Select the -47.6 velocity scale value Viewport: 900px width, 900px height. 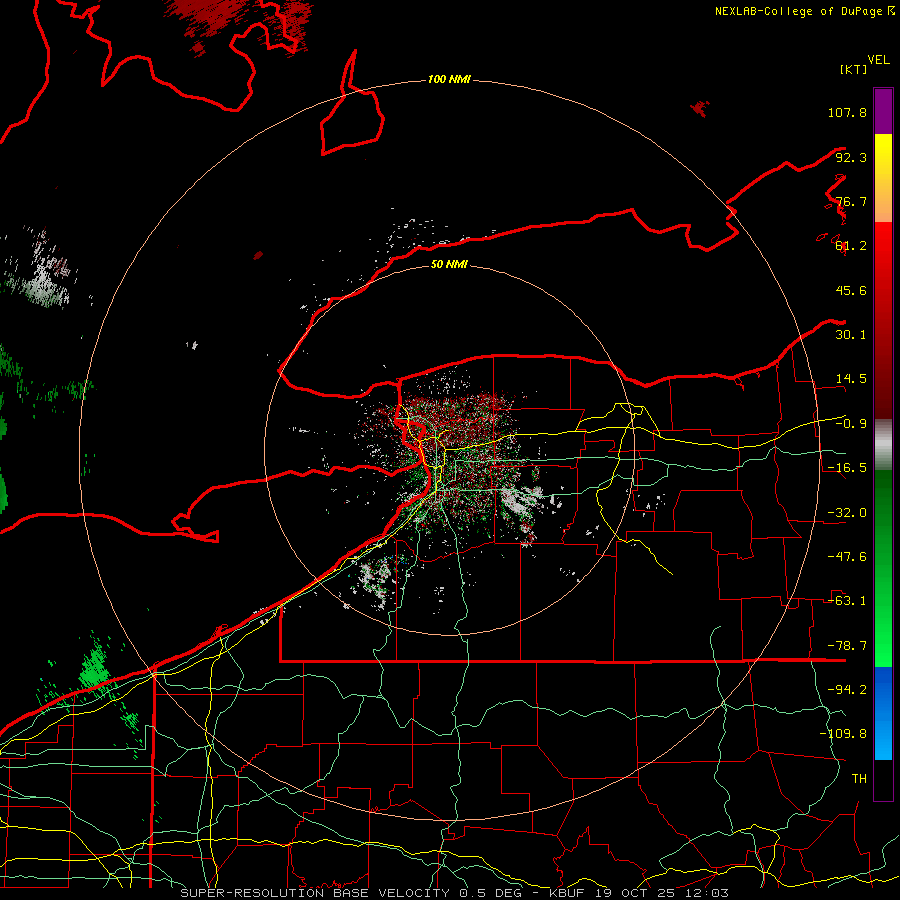click(847, 557)
